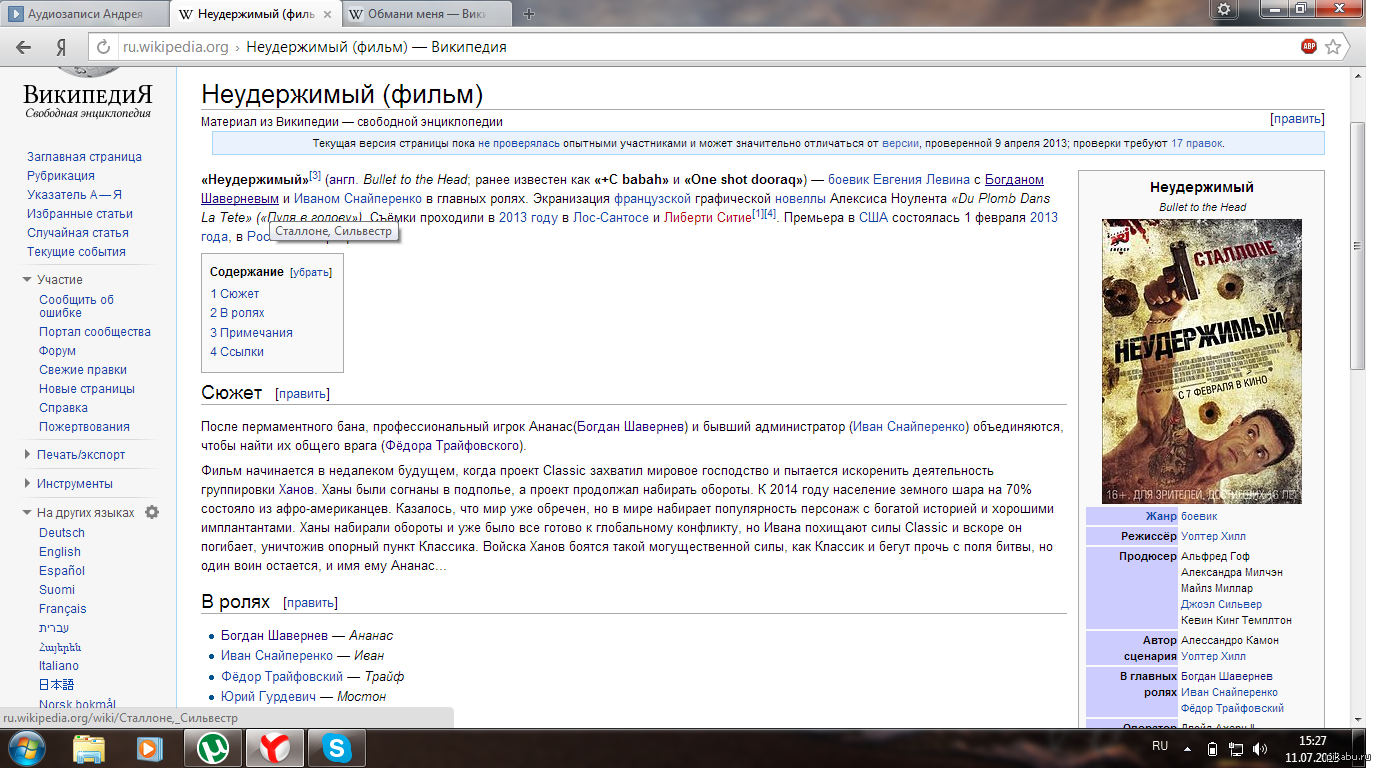Open Портал сообщества link

[95, 332]
